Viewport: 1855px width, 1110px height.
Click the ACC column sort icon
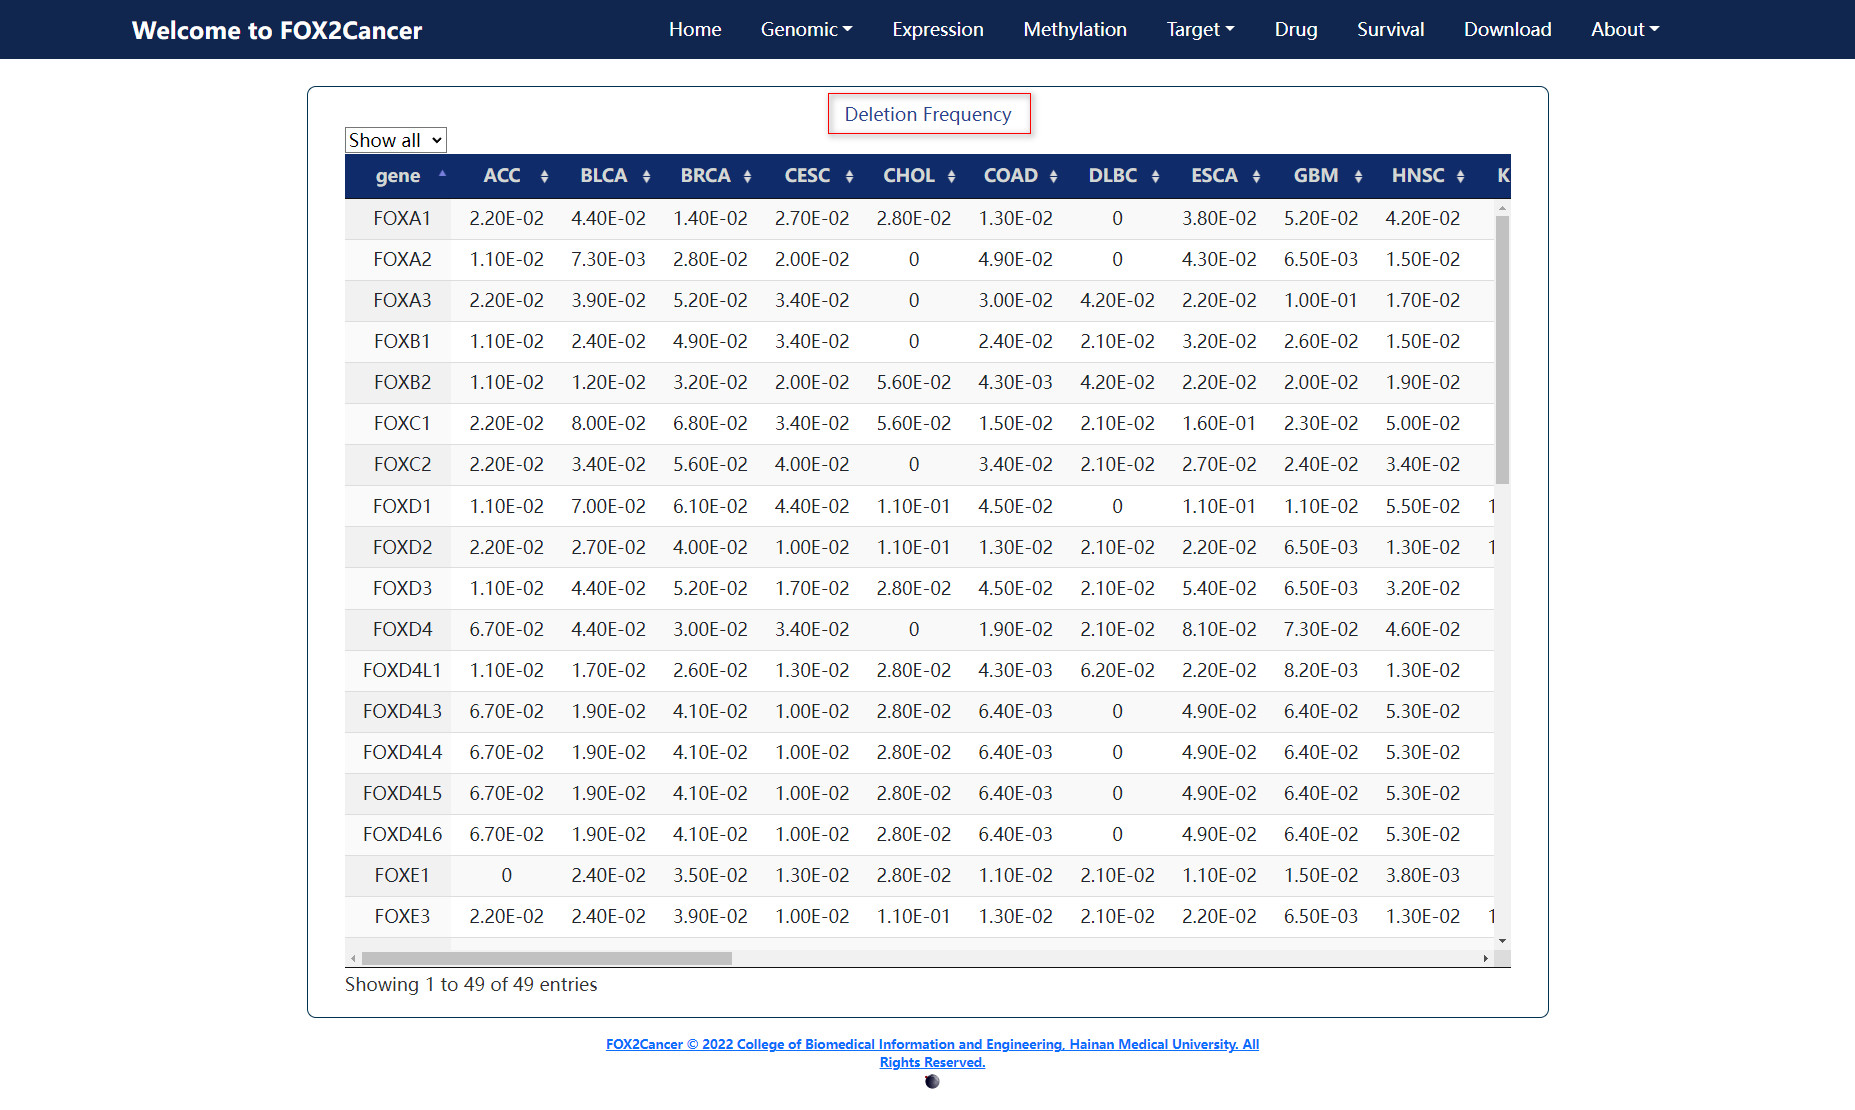coord(544,176)
